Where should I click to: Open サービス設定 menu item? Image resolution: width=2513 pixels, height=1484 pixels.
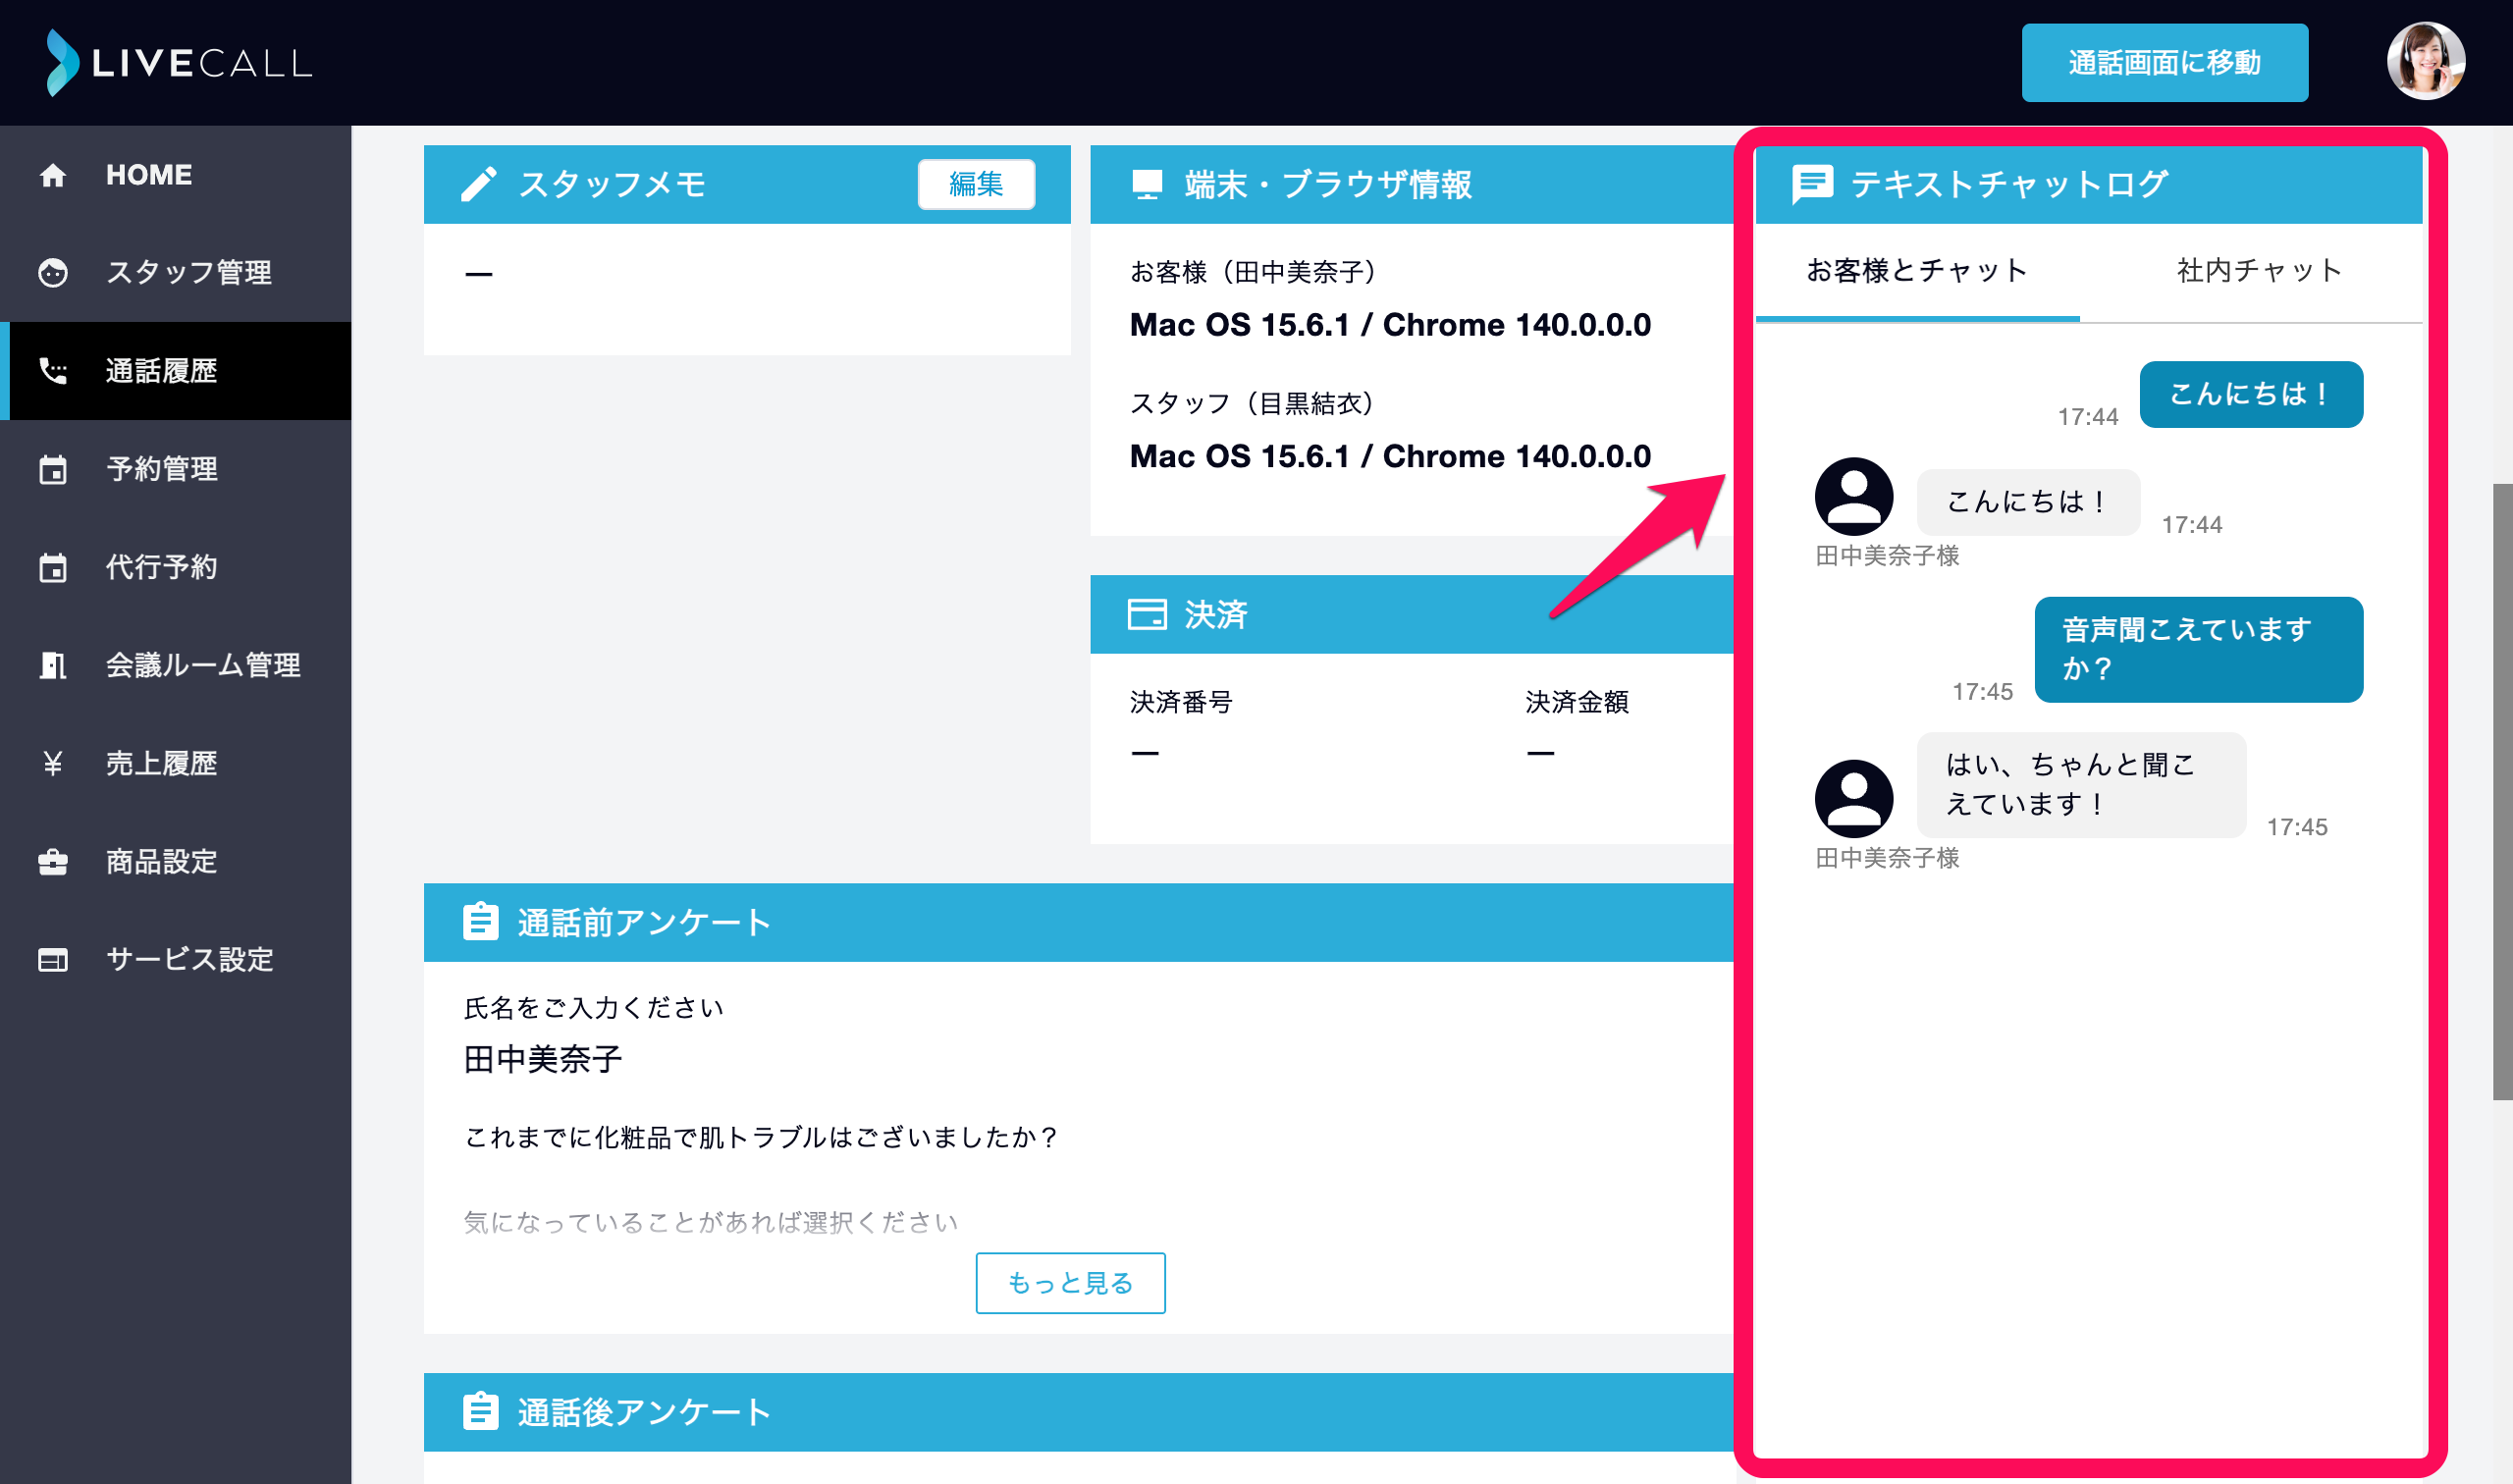point(176,959)
